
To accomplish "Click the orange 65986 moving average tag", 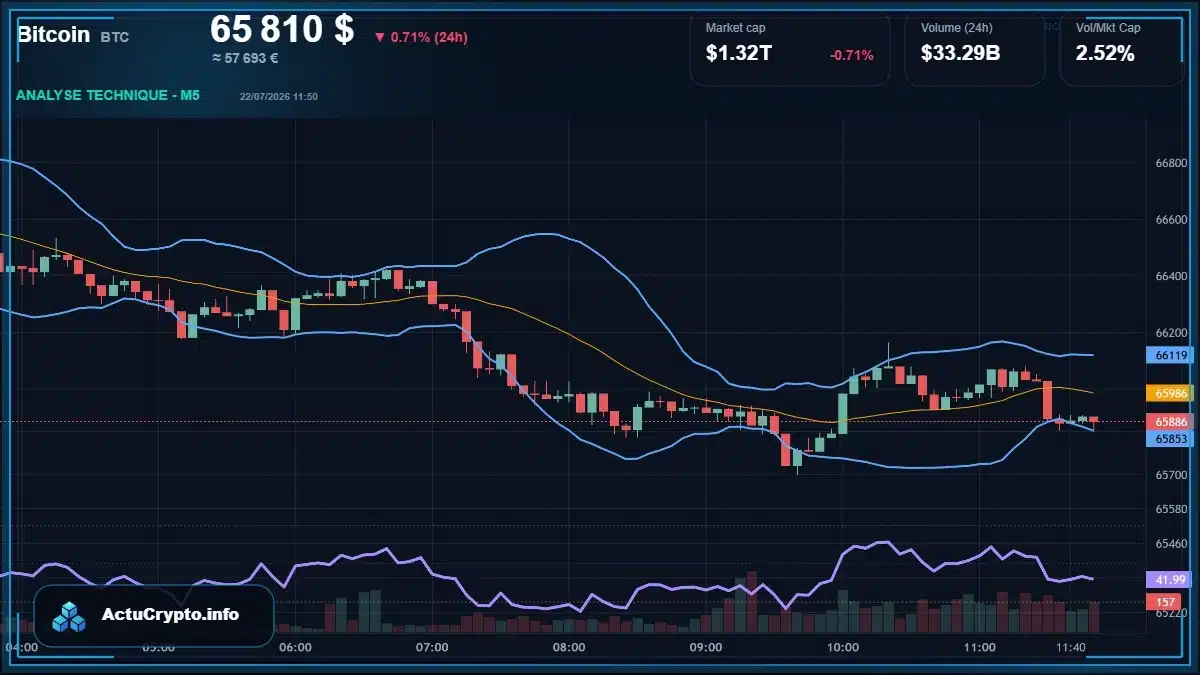I will point(1171,393).
